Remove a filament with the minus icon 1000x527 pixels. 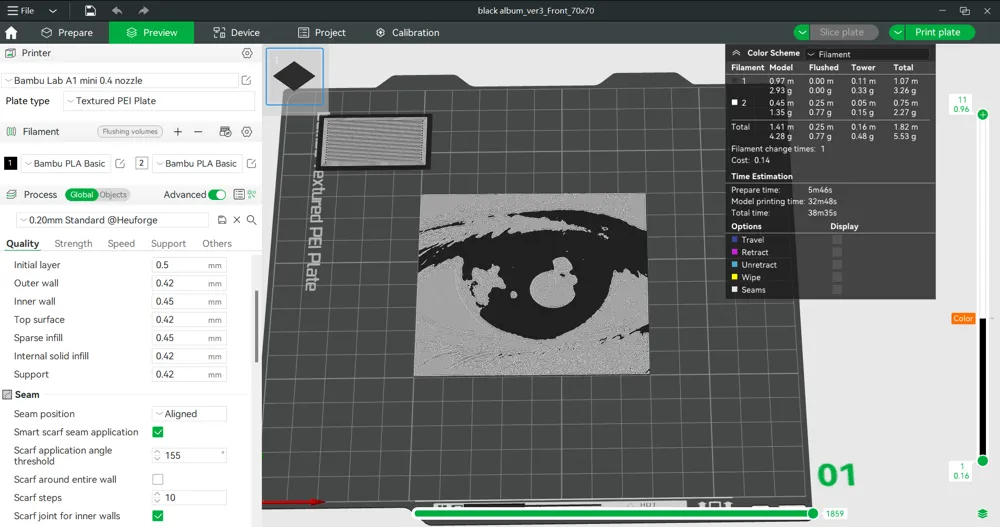[x=198, y=131]
